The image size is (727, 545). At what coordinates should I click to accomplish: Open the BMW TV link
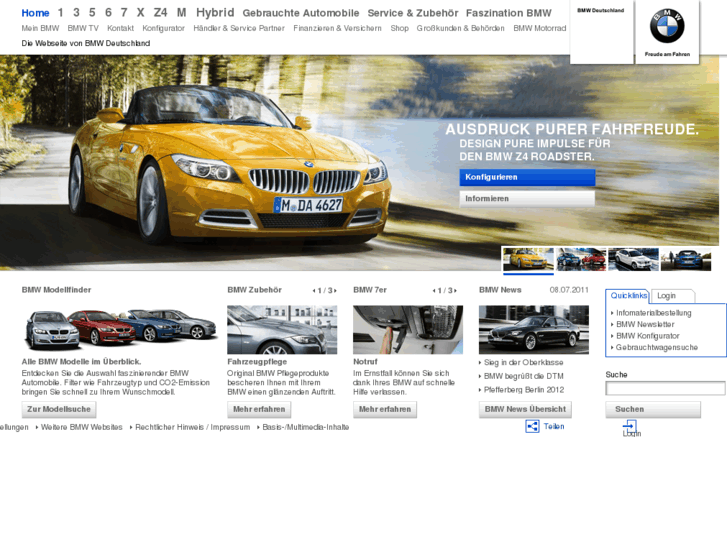click(x=83, y=28)
